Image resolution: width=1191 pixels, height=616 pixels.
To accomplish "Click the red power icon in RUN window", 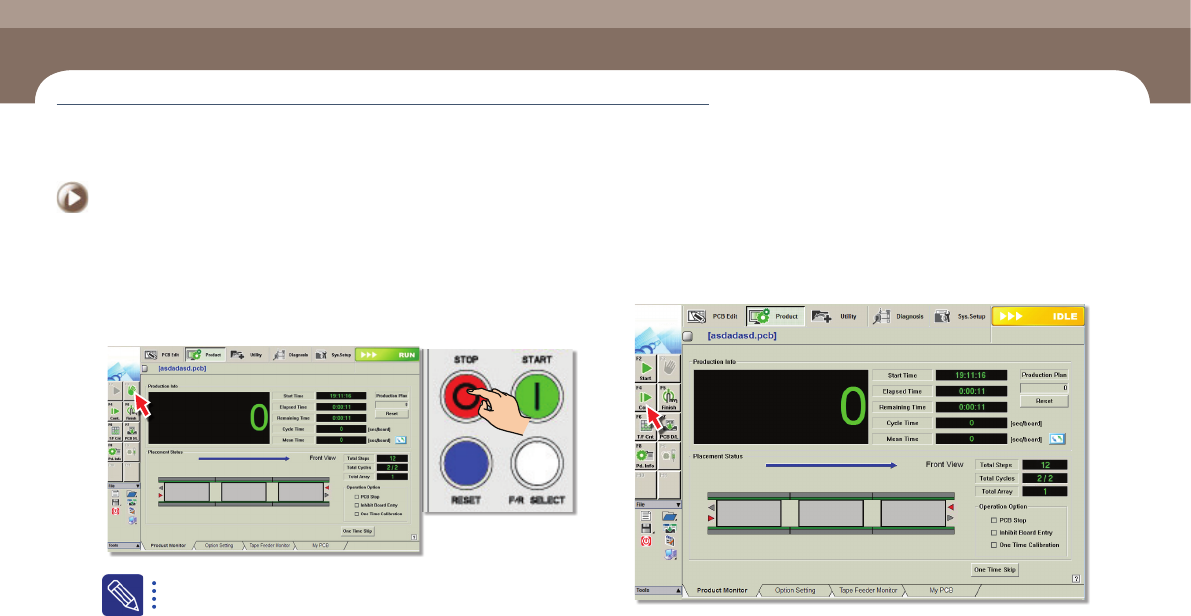I will tap(115, 510).
